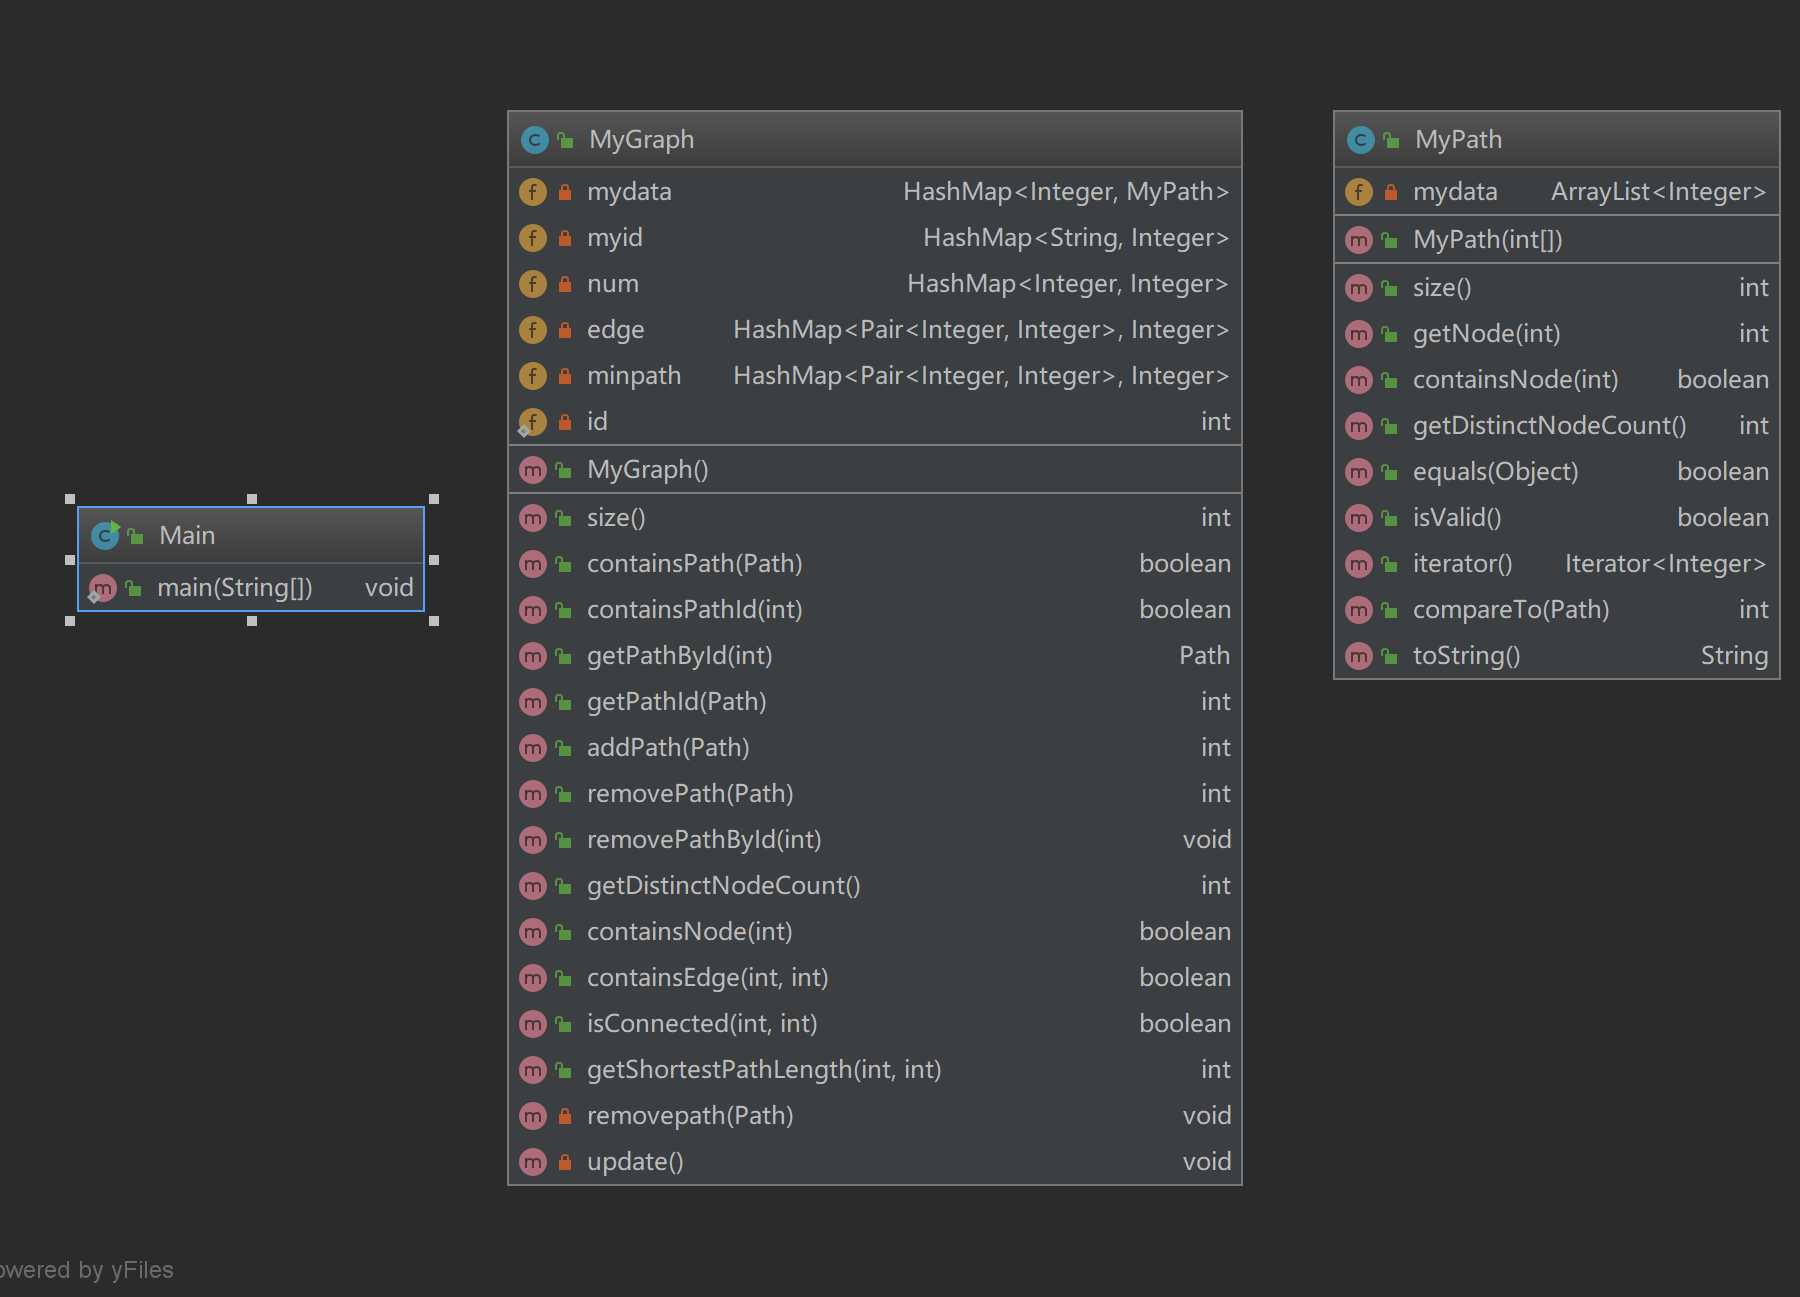Viewport: 1800px width, 1297px height.
Task: Select the mydata HashMap<Integer, MyPath> field
Action: tap(875, 192)
